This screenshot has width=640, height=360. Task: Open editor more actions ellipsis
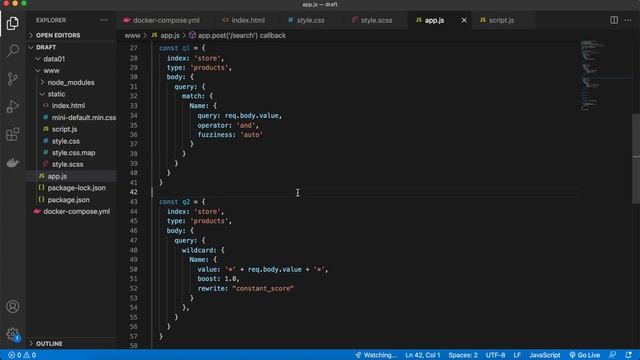pyautogui.click(x=628, y=20)
